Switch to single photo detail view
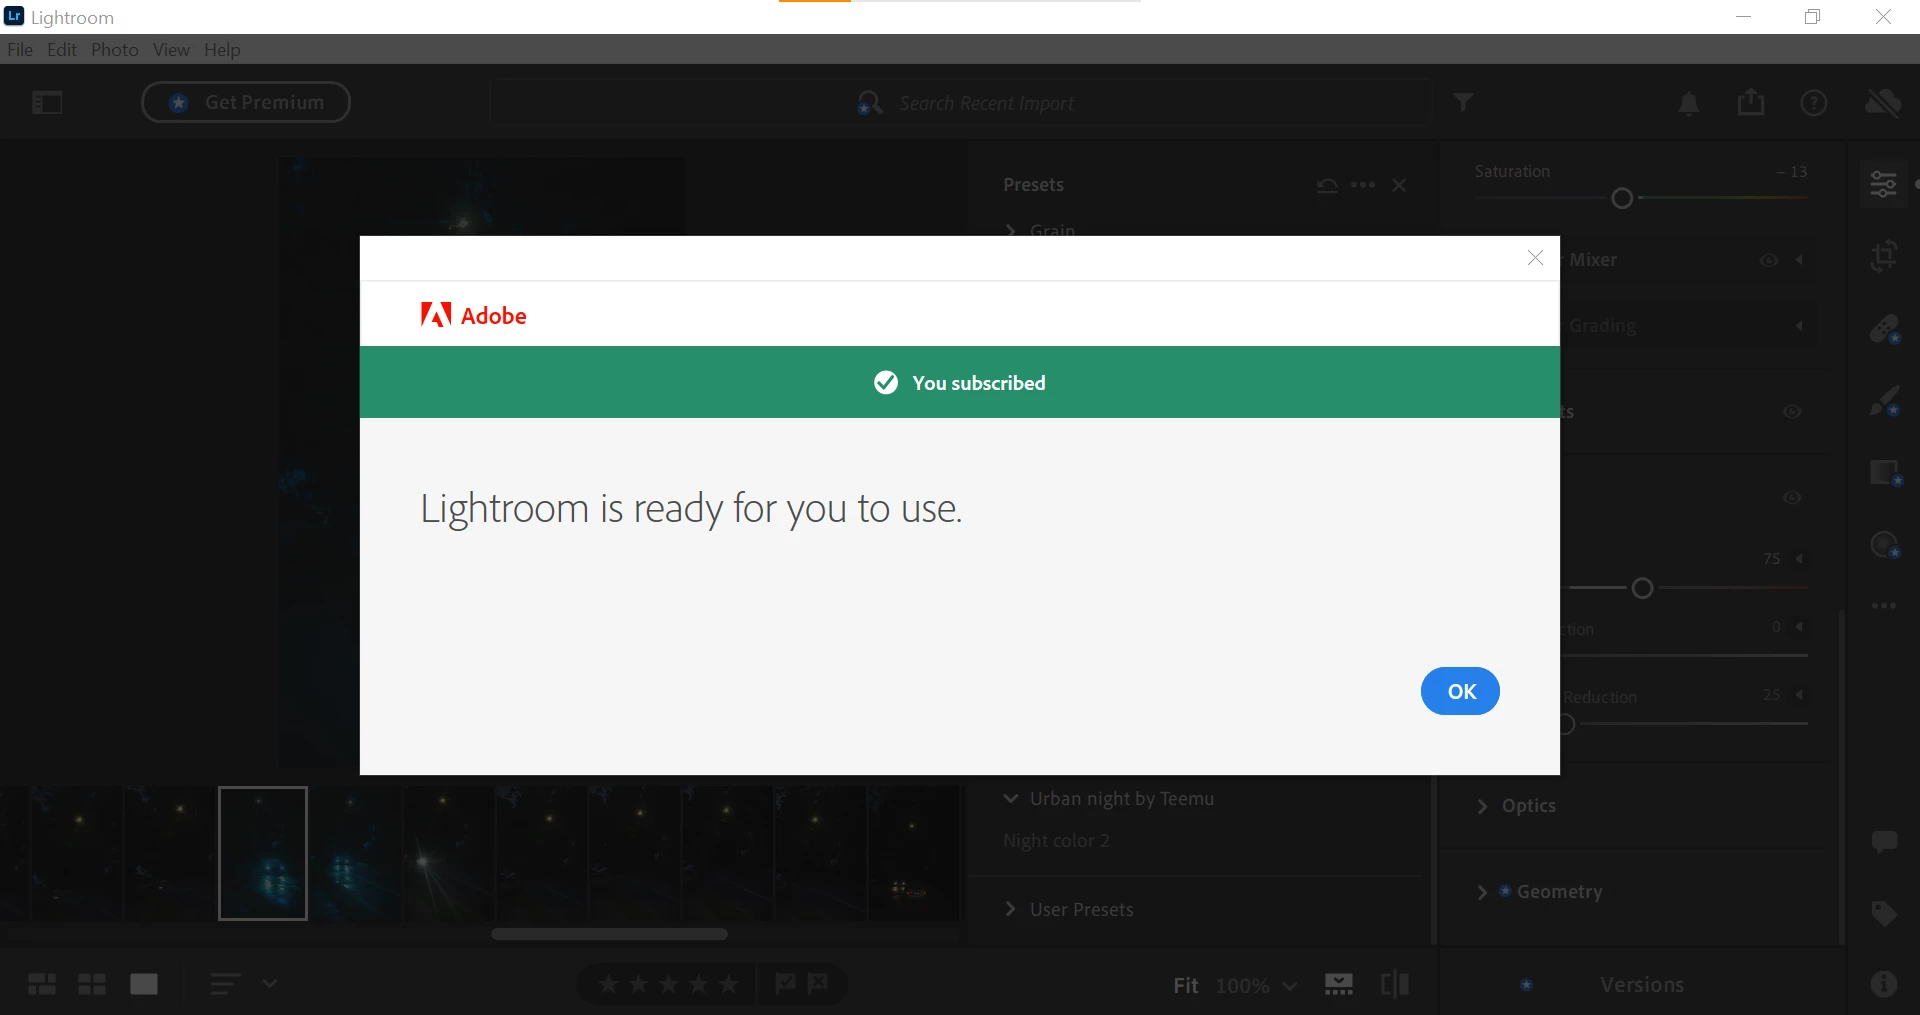Image resolution: width=1920 pixels, height=1015 pixels. pos(144,984)
